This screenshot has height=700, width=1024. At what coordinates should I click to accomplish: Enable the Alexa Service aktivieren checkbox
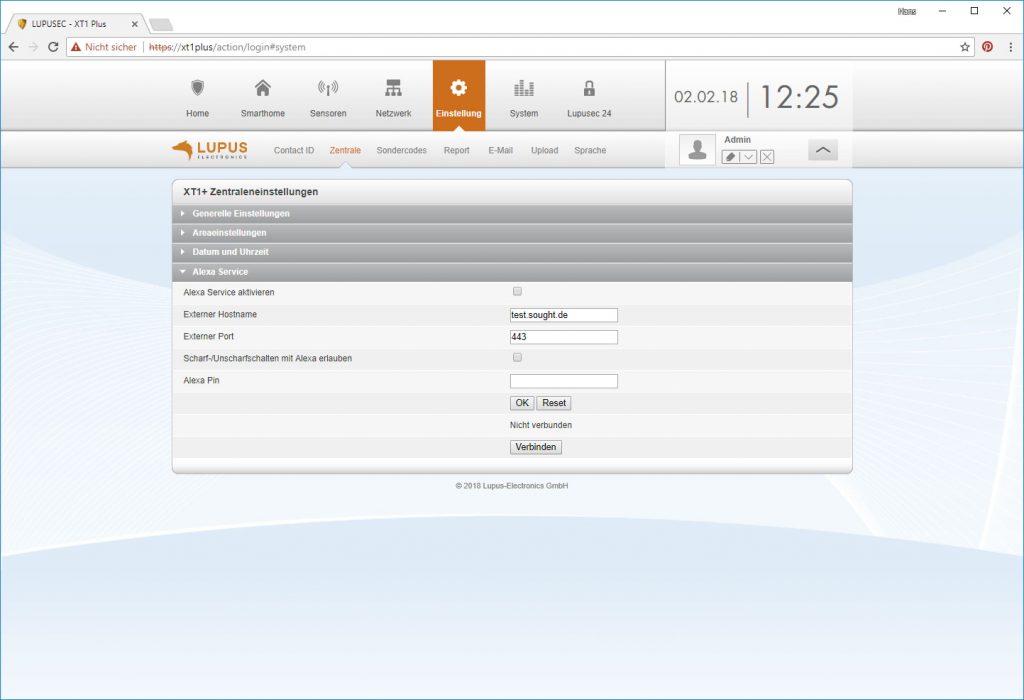tap(517, 292)
